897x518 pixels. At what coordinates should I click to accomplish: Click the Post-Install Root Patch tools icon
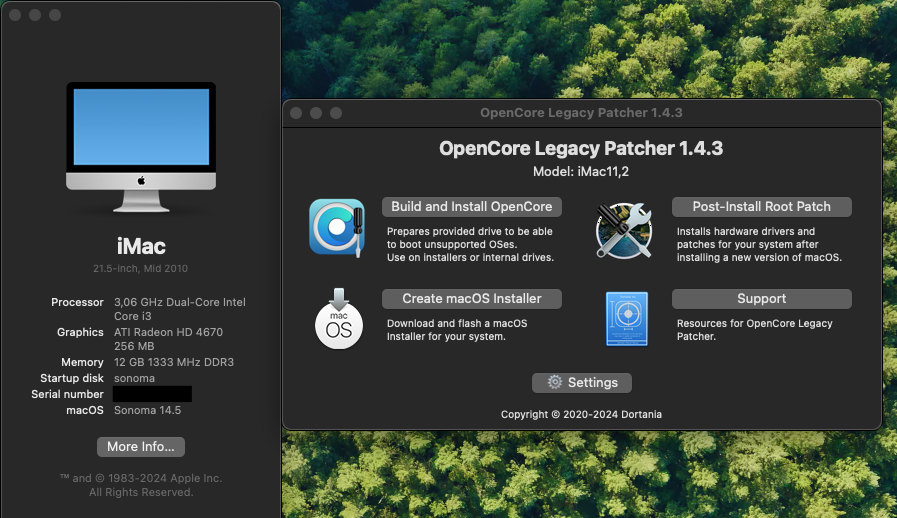pos(624,231)
